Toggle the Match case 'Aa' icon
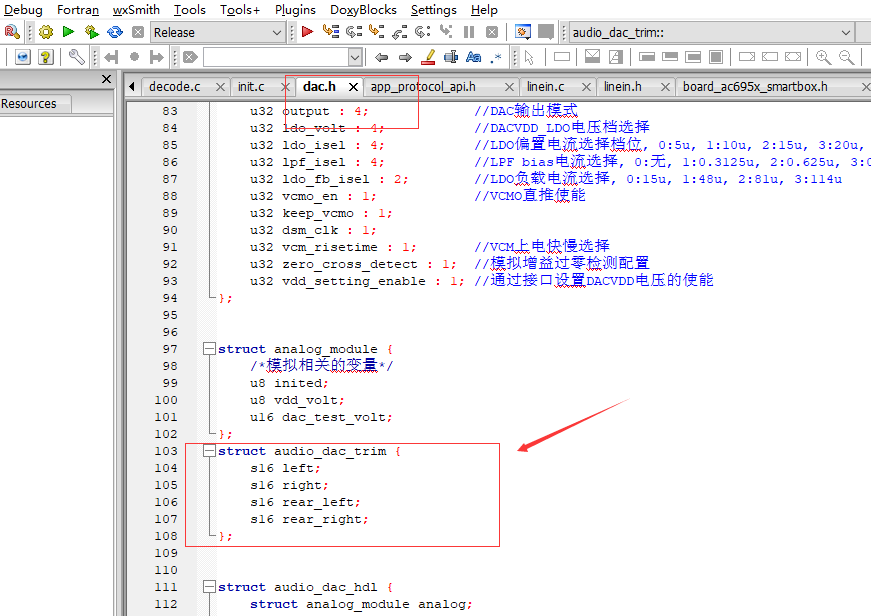 tap(473, 57)
